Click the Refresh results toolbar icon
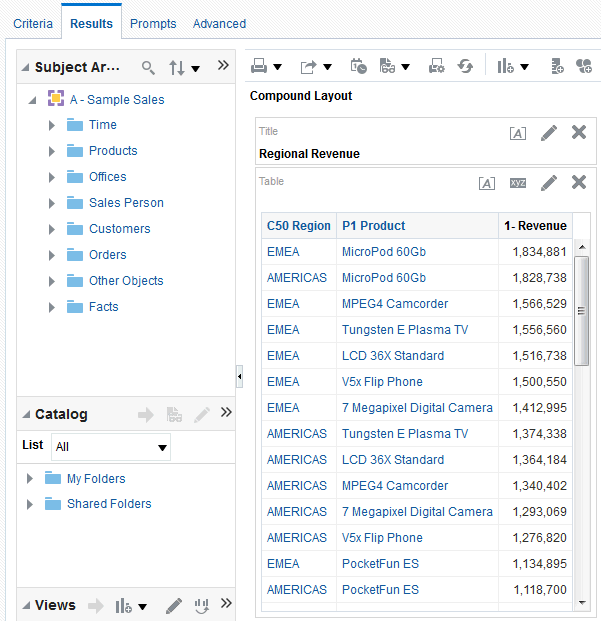601x621 pixels. [x=465, y=66]
